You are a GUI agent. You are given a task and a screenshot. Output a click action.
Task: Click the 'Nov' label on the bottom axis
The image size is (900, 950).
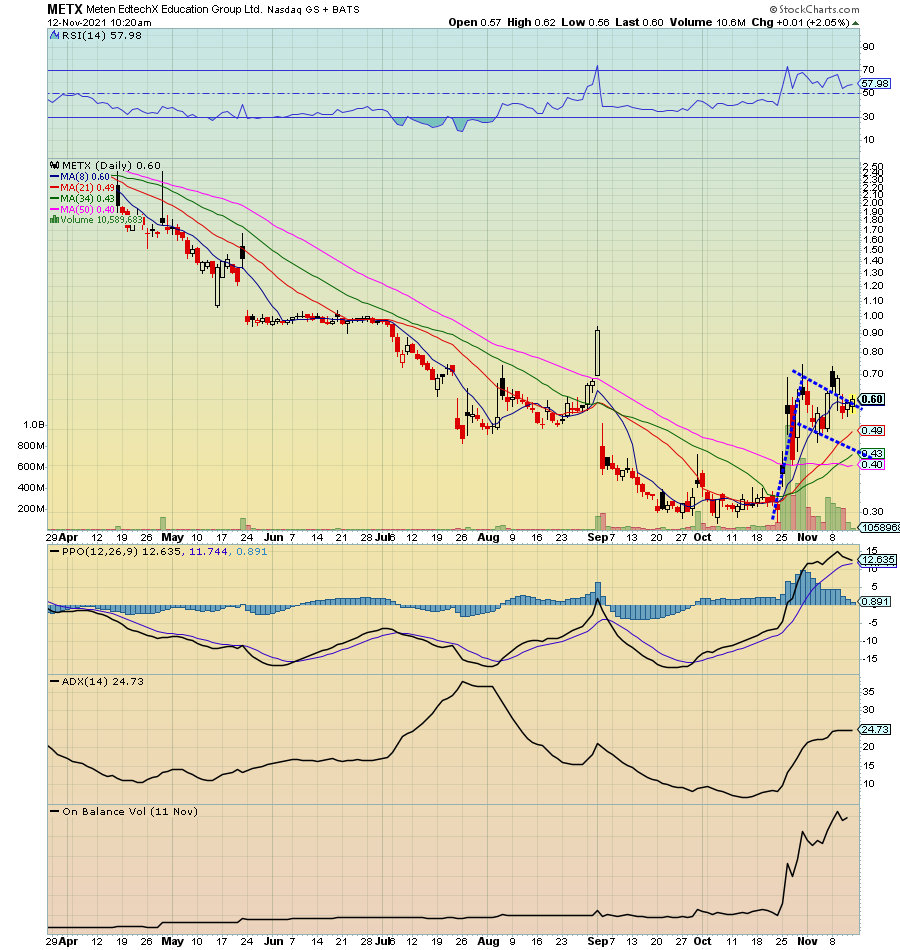coord(807,941)
